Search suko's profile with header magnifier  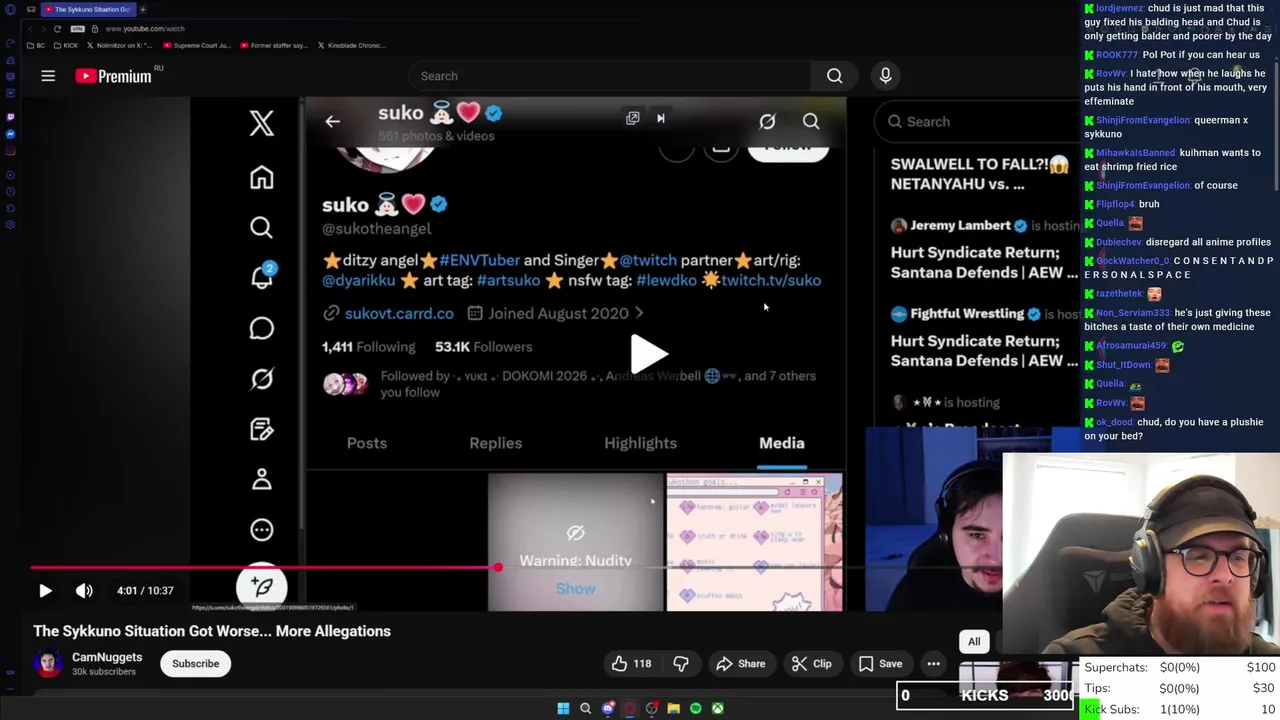pos(811,121)
